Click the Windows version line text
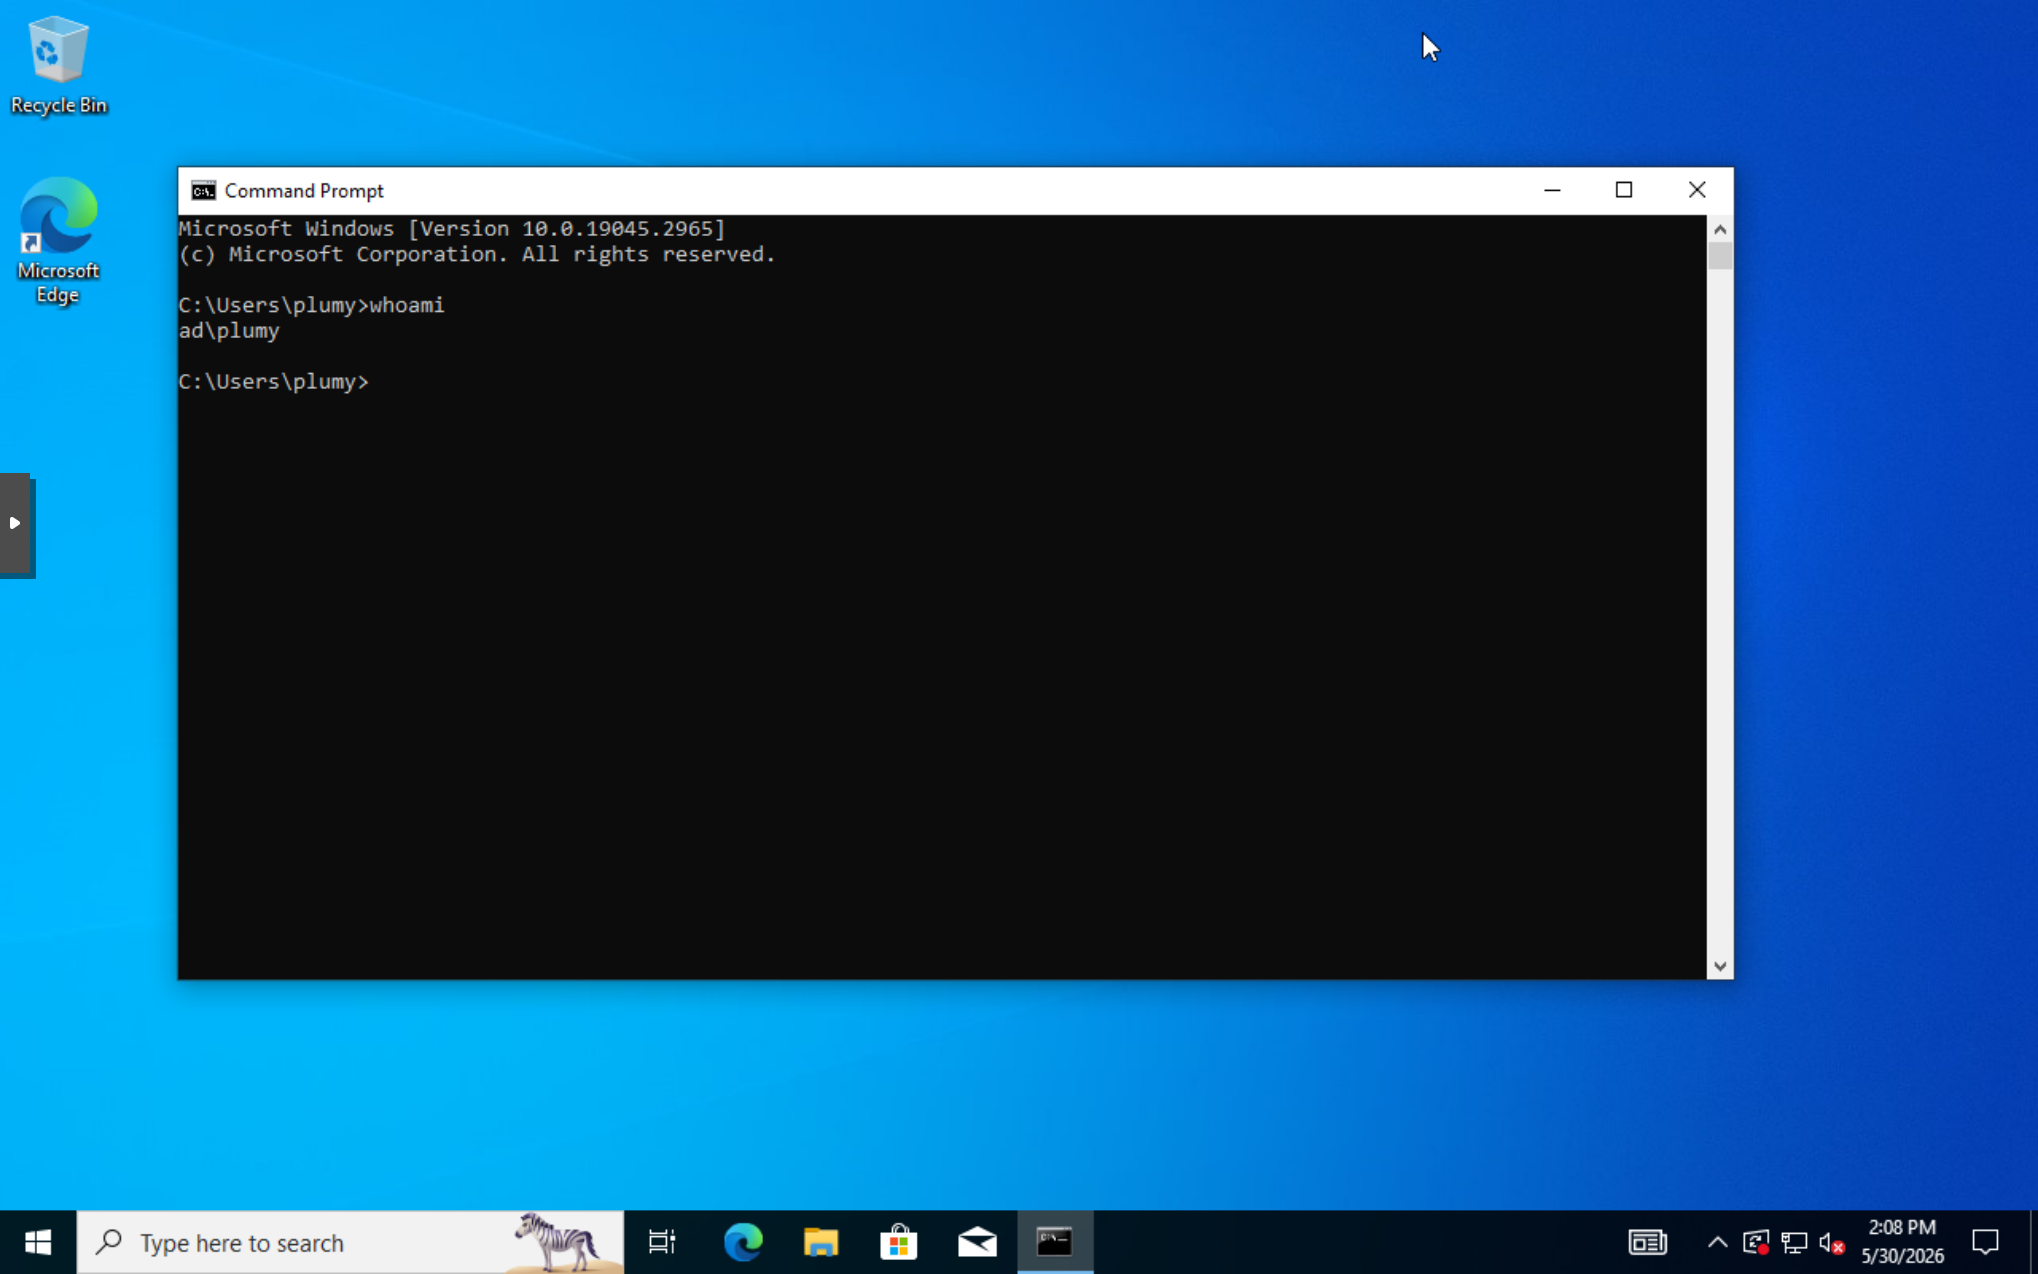 pyautogui.click(x=452, y=229)
